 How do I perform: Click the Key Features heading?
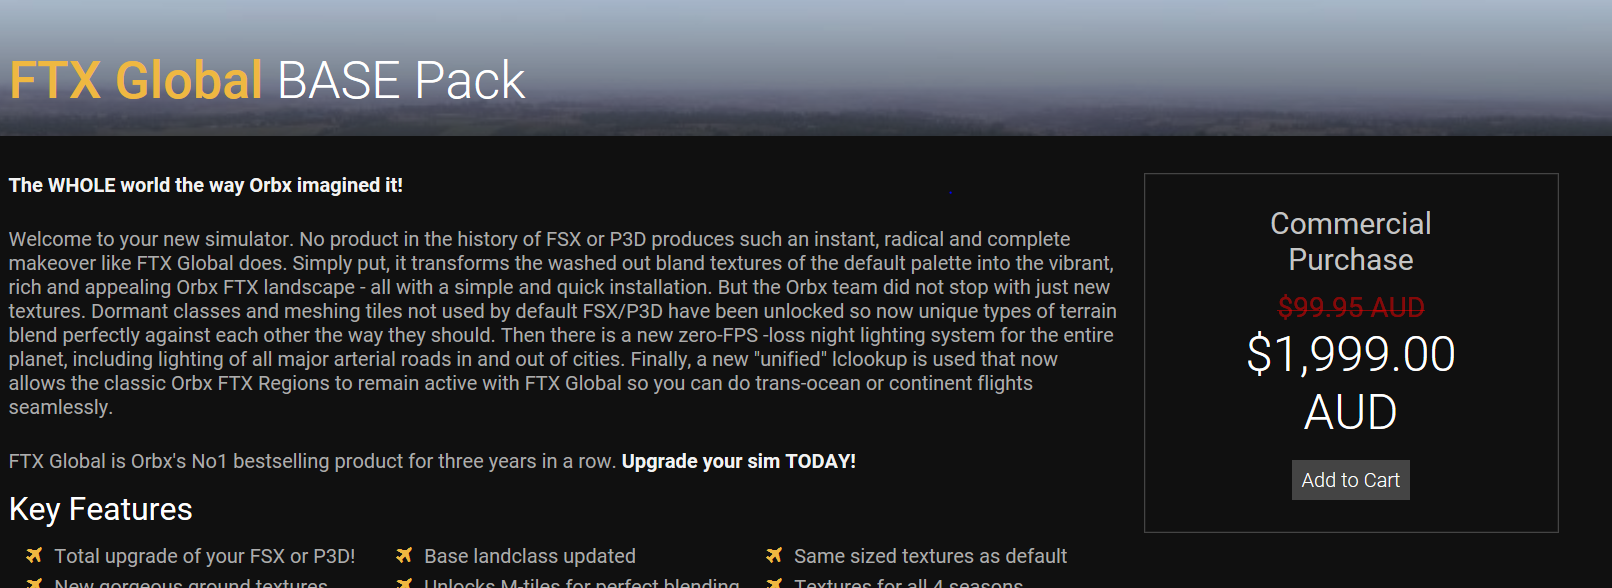coord(100,509)
